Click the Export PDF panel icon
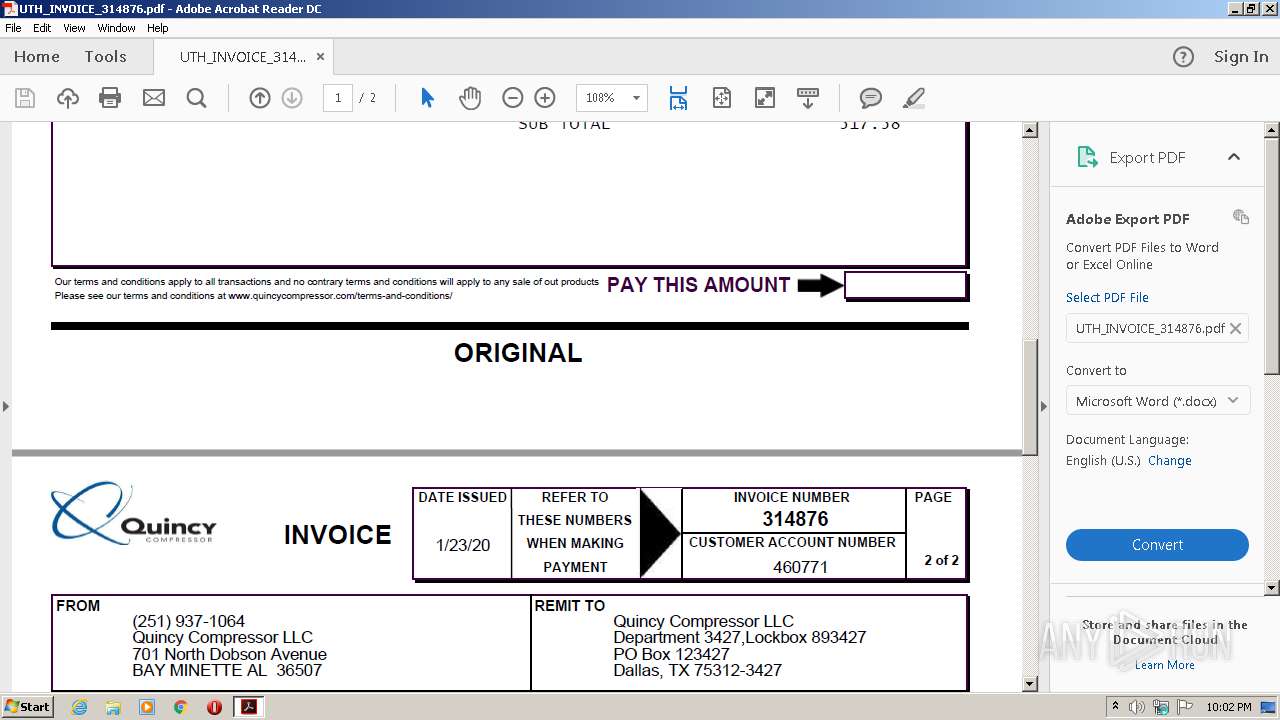The height and width of the screenshot is (720, 1280). click(1087, 157)
